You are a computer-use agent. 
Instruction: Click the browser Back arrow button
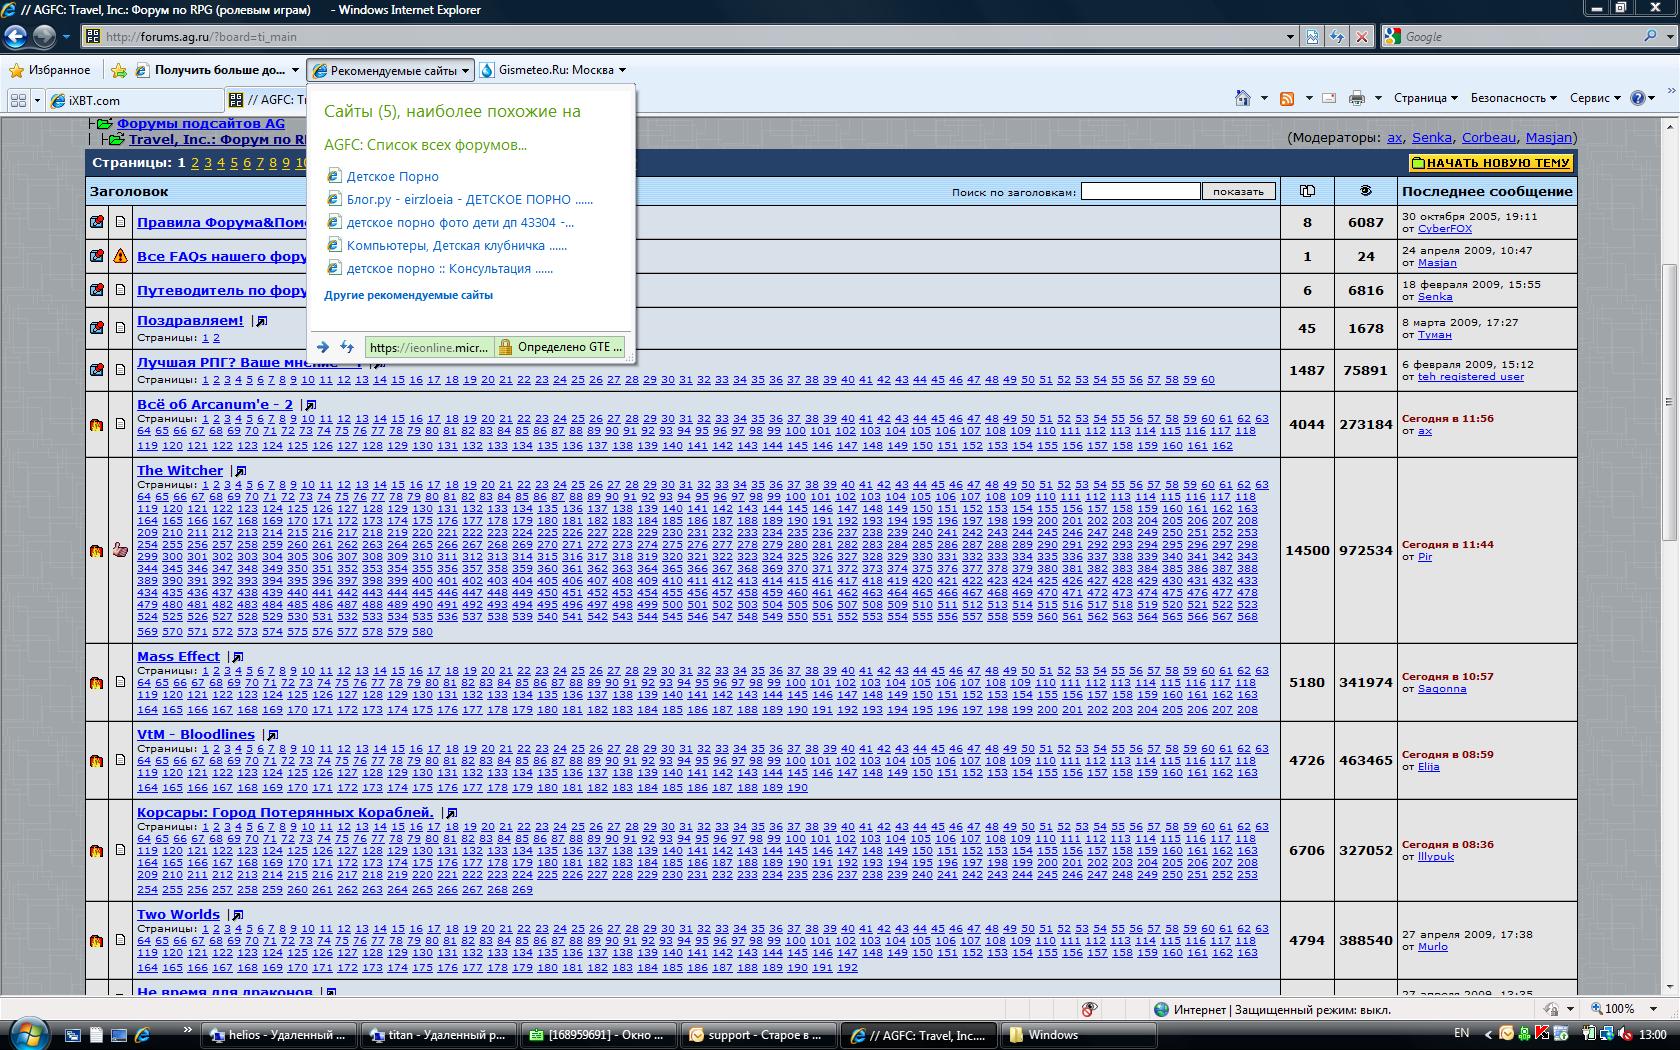(15, 37)
